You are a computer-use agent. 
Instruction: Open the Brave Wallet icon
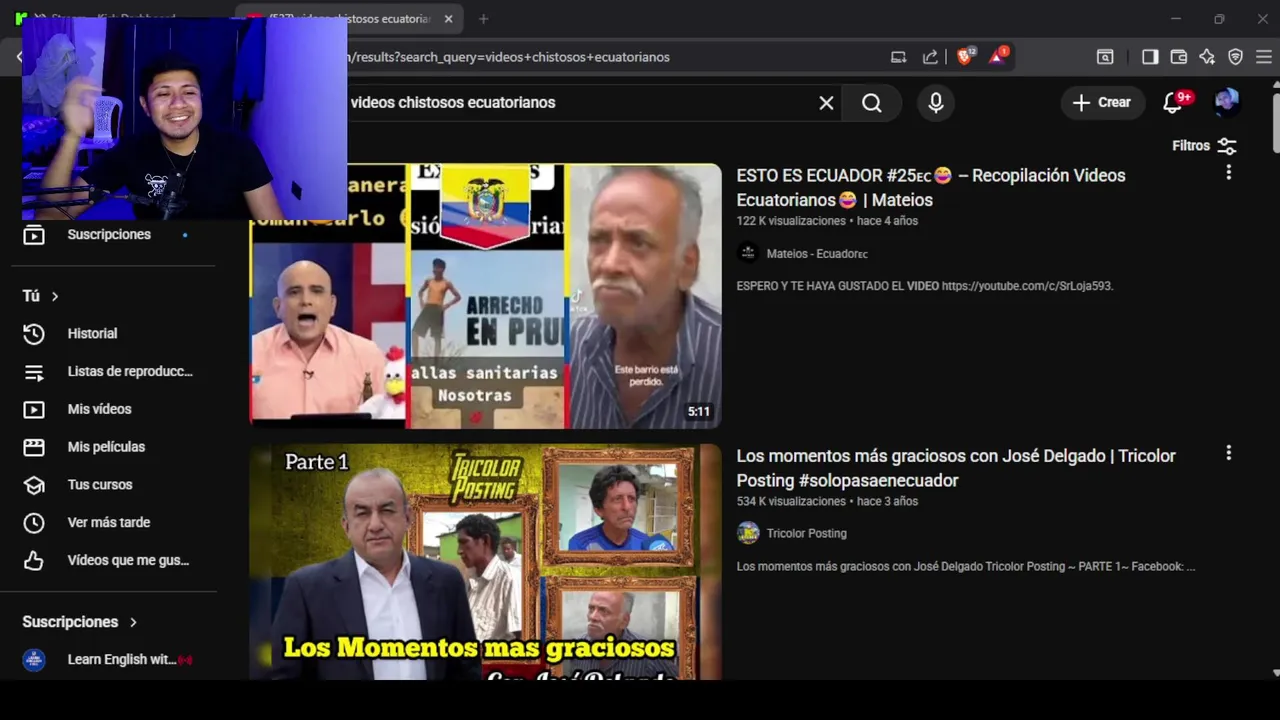tap(1179, 57)
